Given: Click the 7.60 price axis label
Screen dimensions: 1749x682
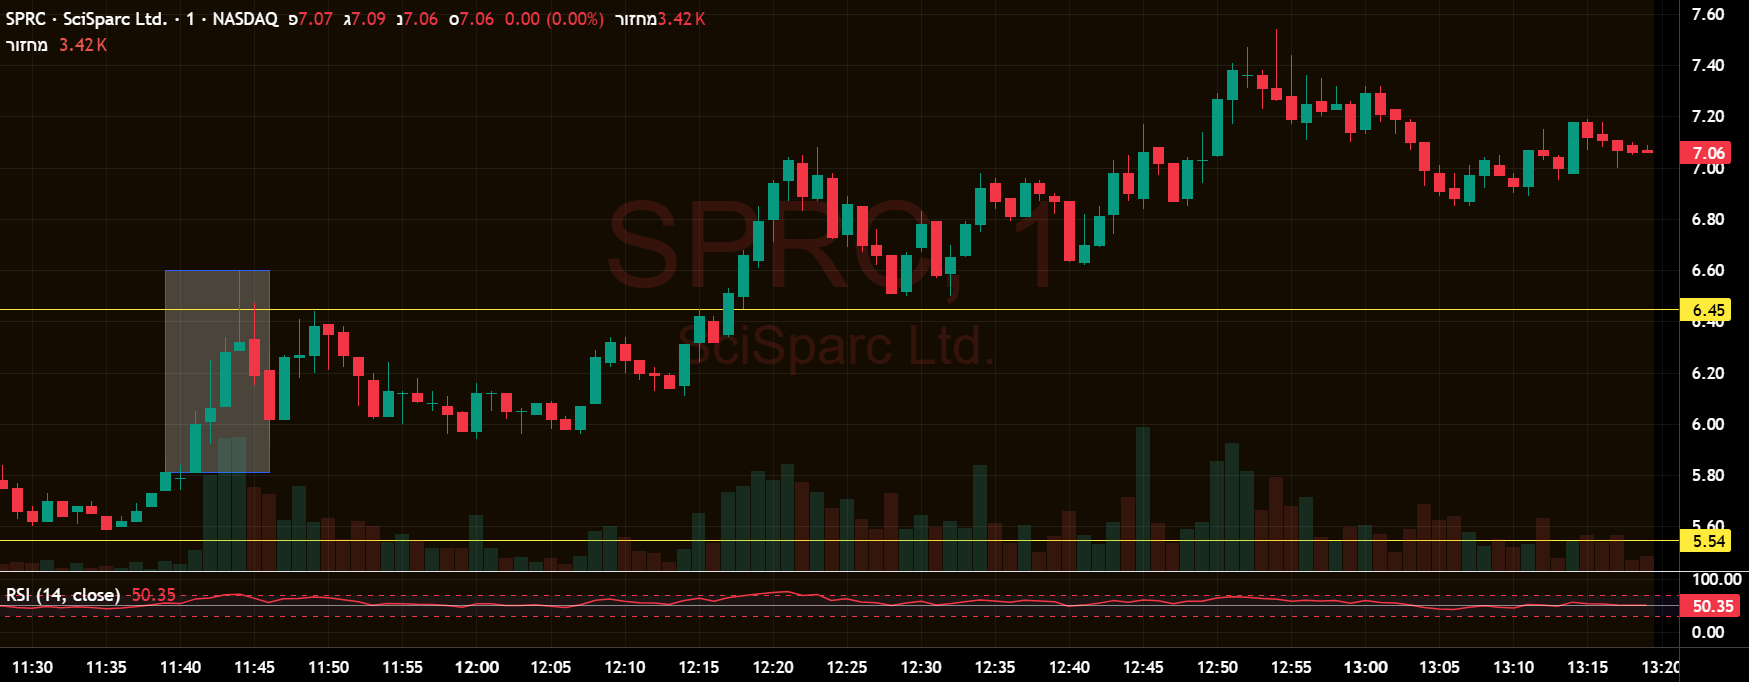Looking at the screenshot, I should (1708, 14).
